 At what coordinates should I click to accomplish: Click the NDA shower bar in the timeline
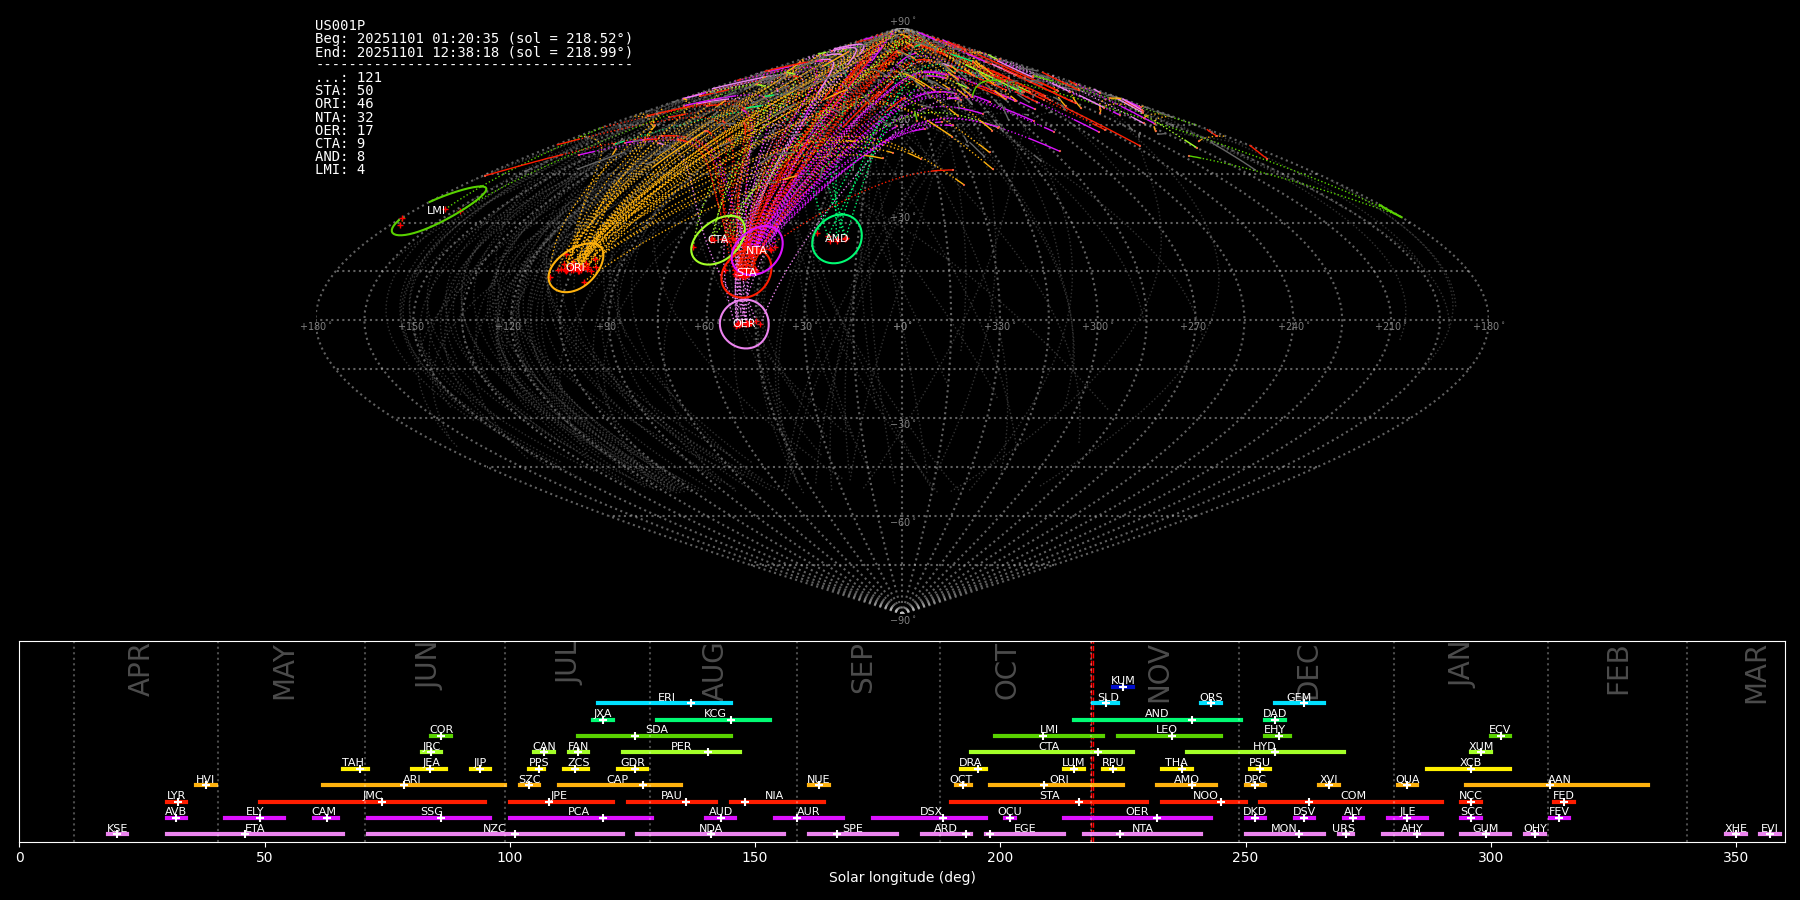[x=710, y=834]
